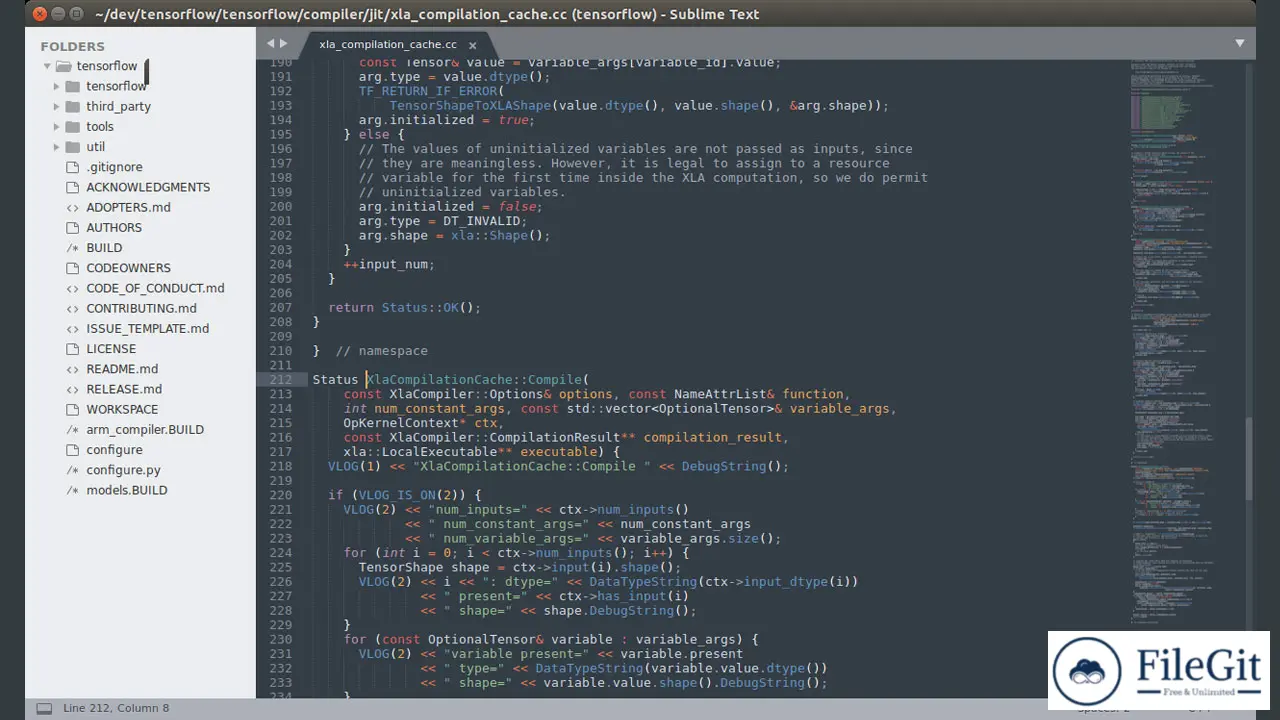Open the panel switcher icon in status bar
The height and width of the screenshot is (720, 1280).
(x=44, y=709)
